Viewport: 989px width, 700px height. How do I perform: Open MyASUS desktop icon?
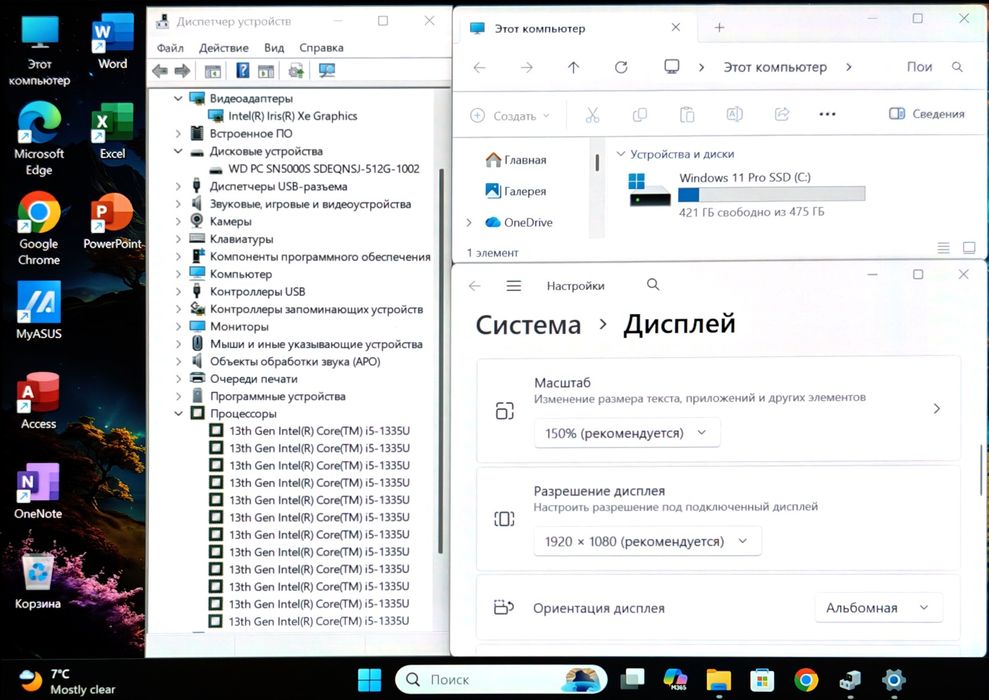(x=39, y=310)
